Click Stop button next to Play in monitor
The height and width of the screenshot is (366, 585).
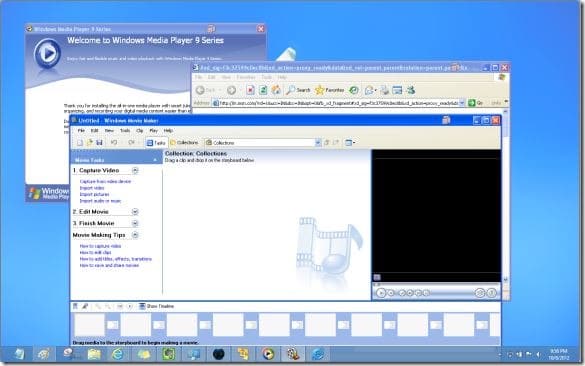pos(391,293)
